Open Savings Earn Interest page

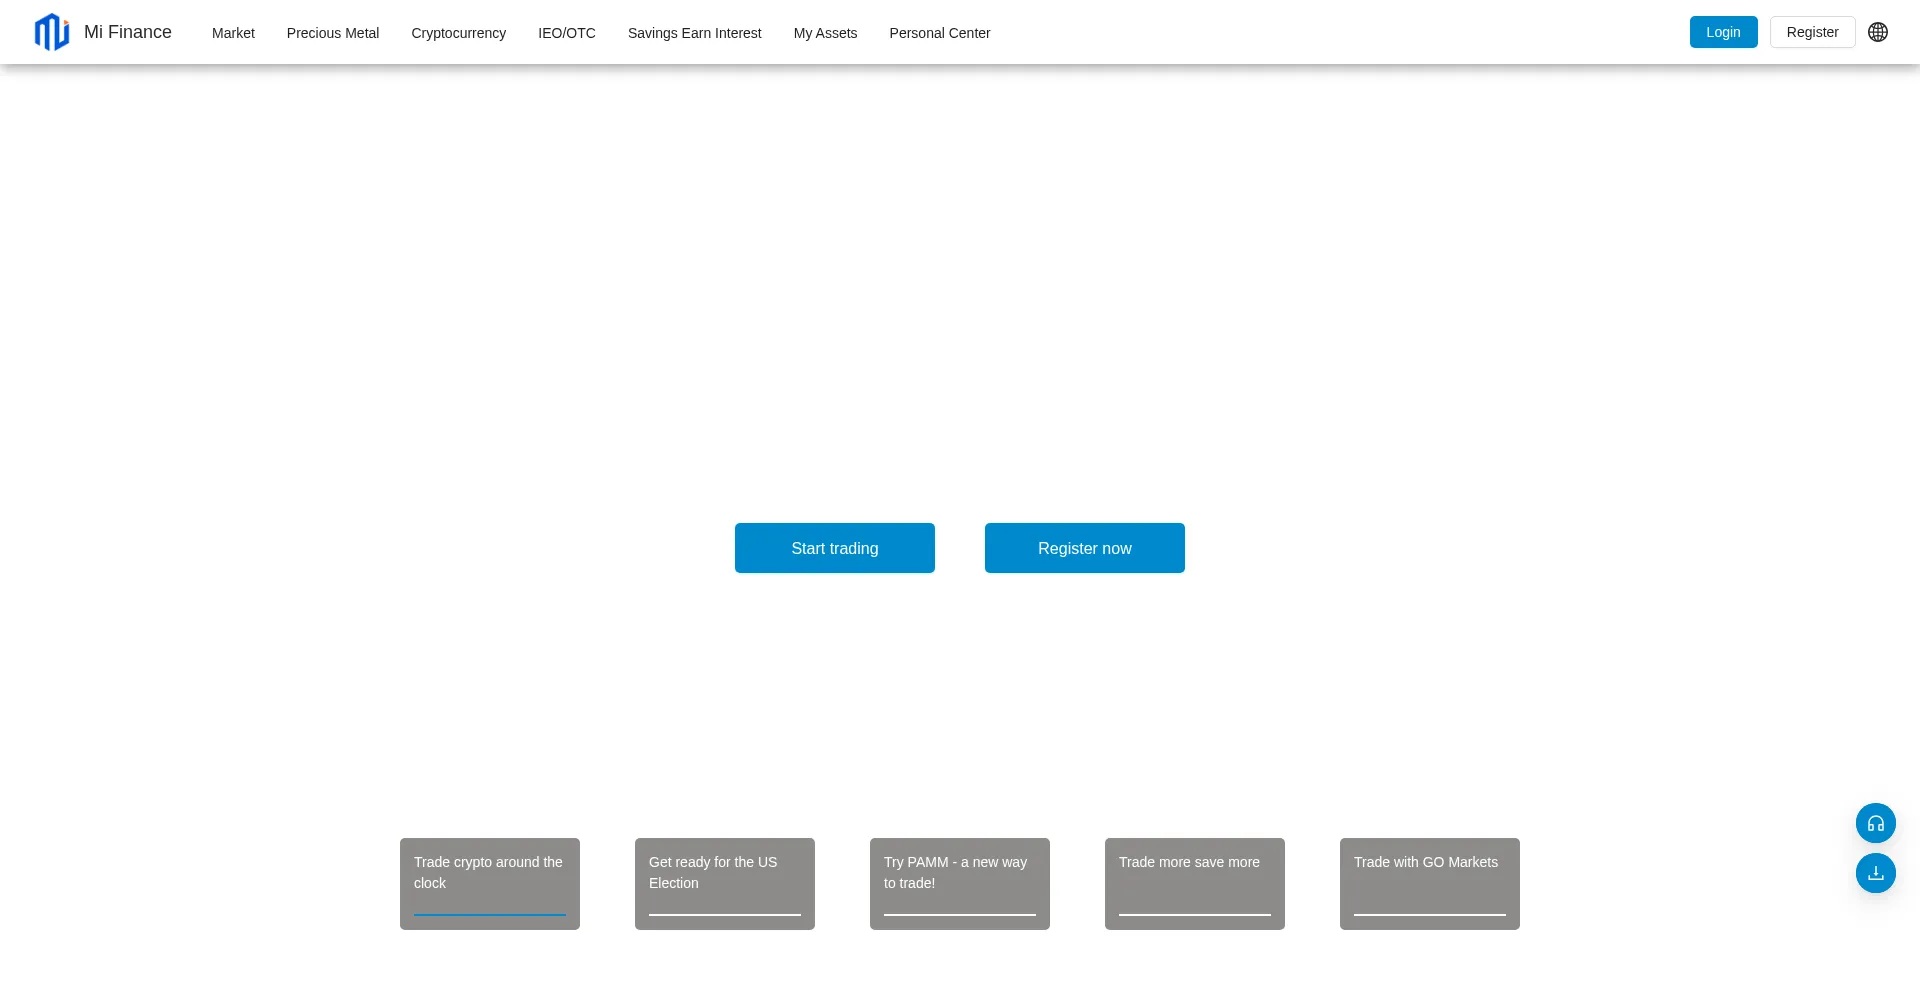click(694, 33)
